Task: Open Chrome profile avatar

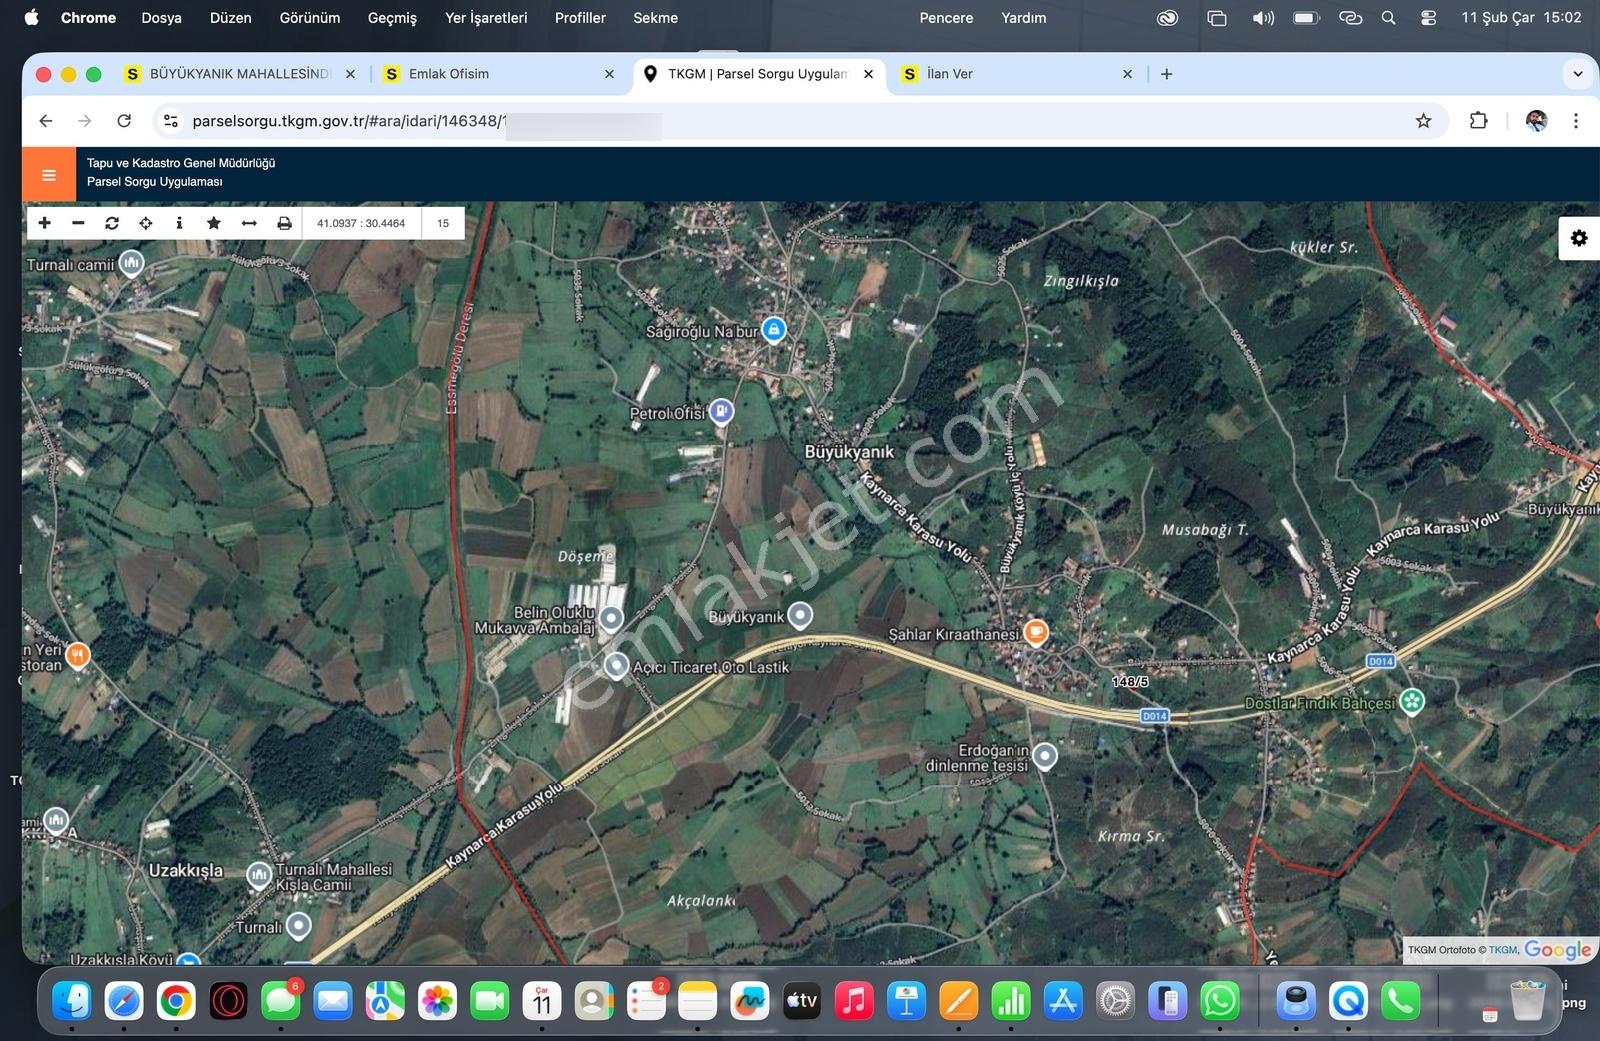Action: (1537, 121)
